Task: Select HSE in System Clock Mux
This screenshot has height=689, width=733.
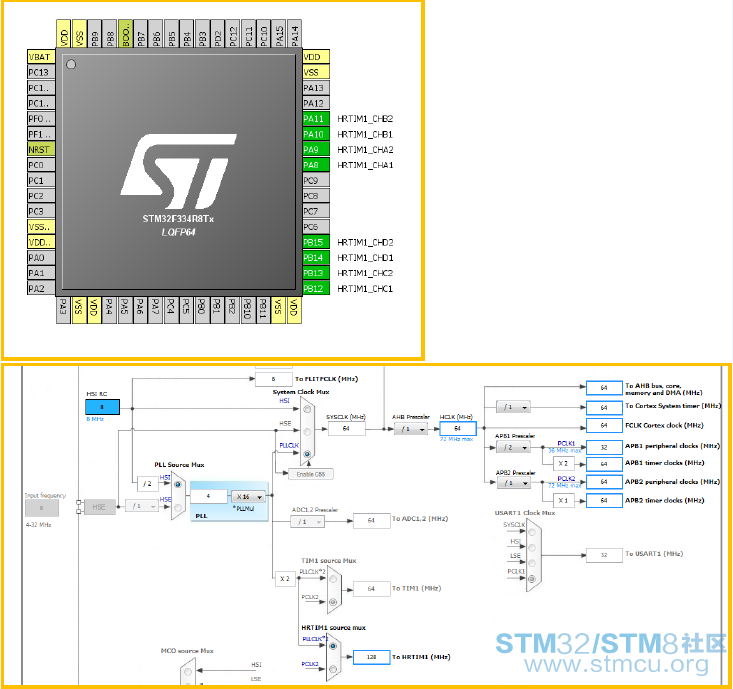Action: click(307, 431)
